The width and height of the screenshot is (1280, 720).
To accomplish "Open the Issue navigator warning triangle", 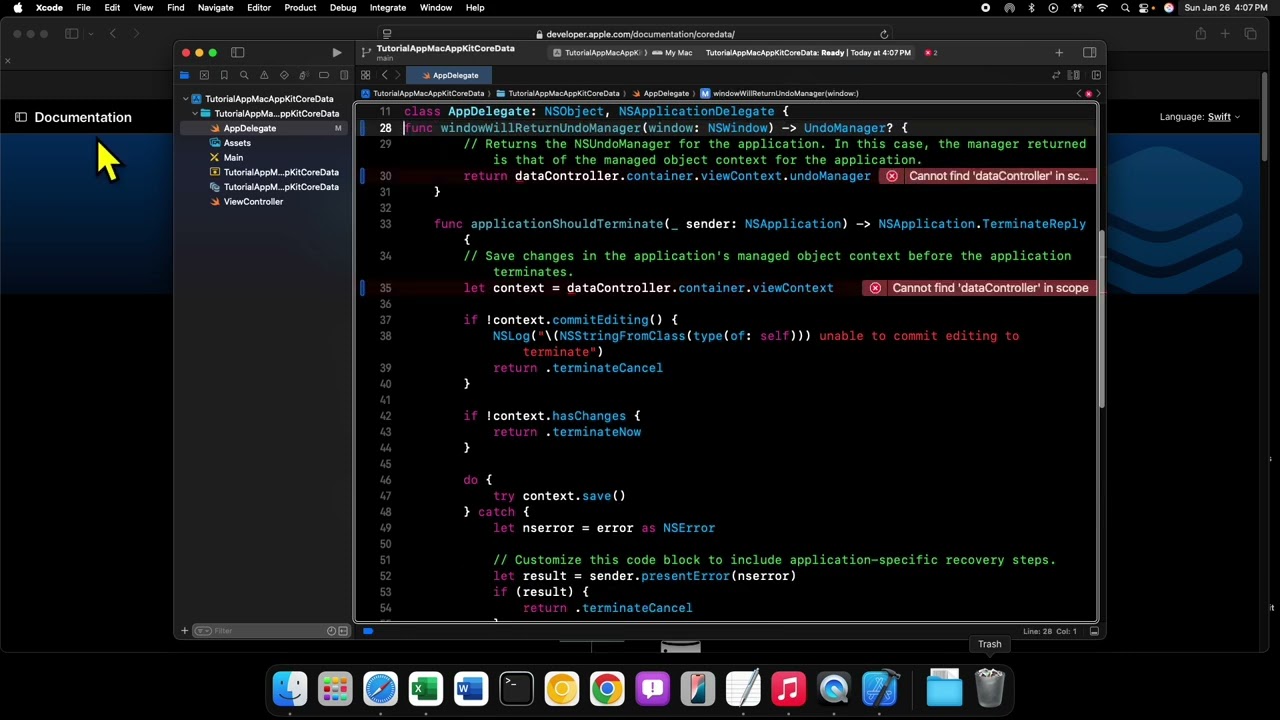I will 264,75.
